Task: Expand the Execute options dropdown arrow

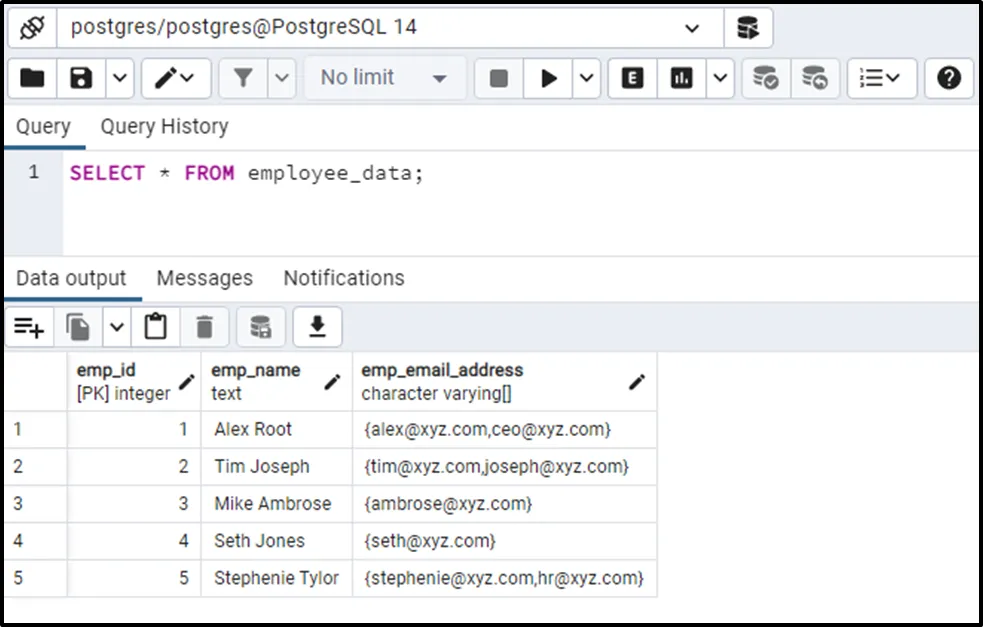Action: (586, 78)
